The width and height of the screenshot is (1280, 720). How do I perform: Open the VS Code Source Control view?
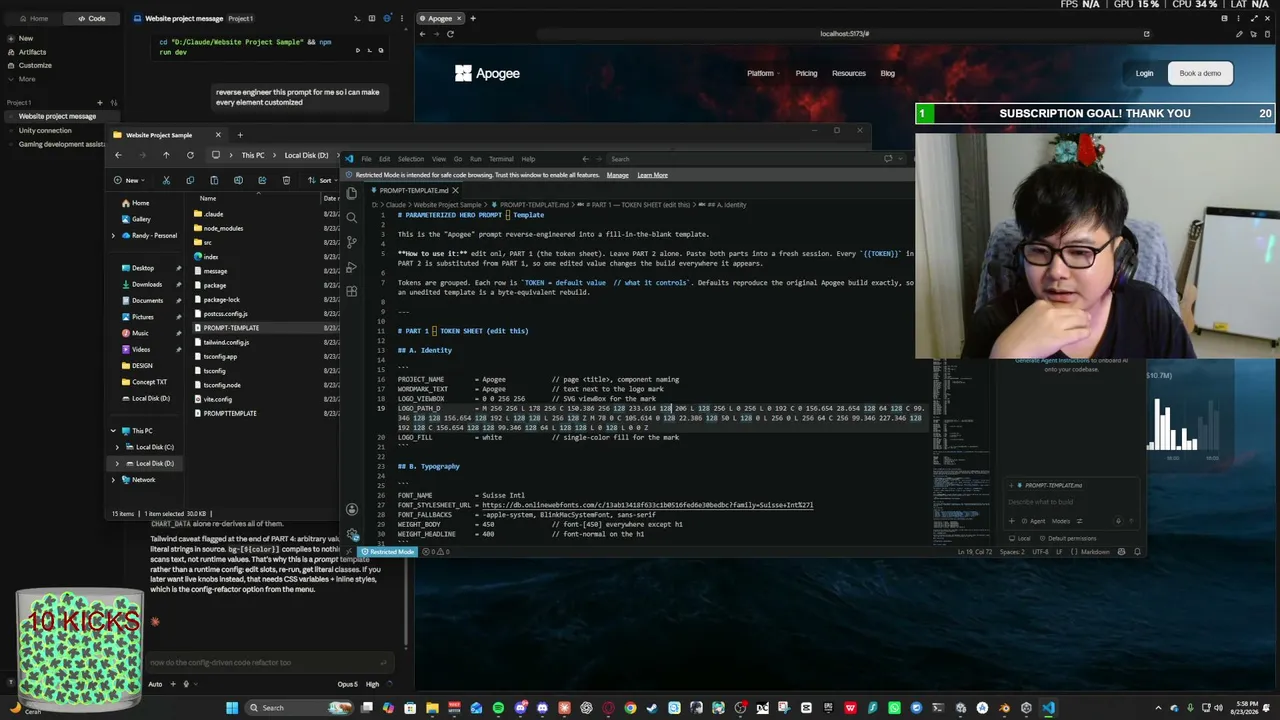coord(351,242)
